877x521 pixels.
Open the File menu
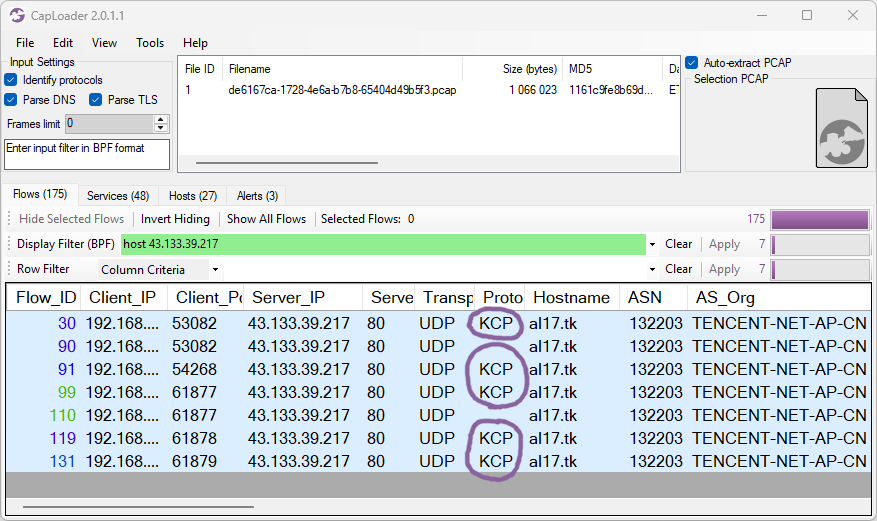(x=25, y=42)
